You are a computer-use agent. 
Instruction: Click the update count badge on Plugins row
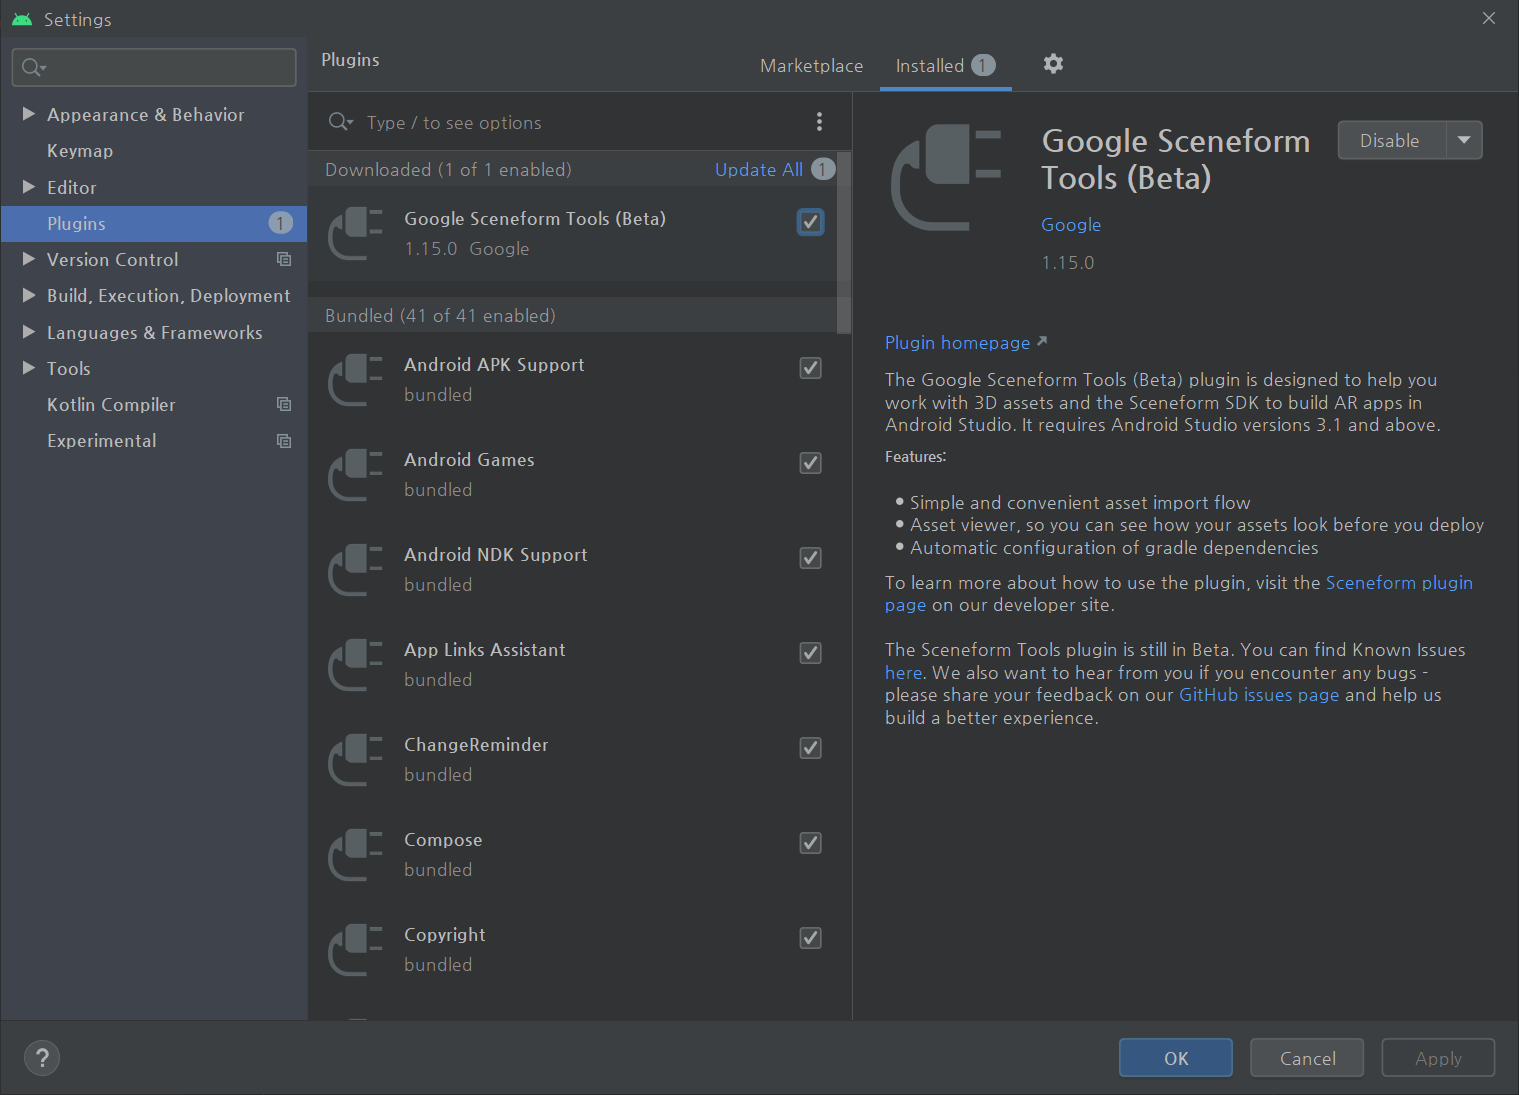tap(281, 223)
